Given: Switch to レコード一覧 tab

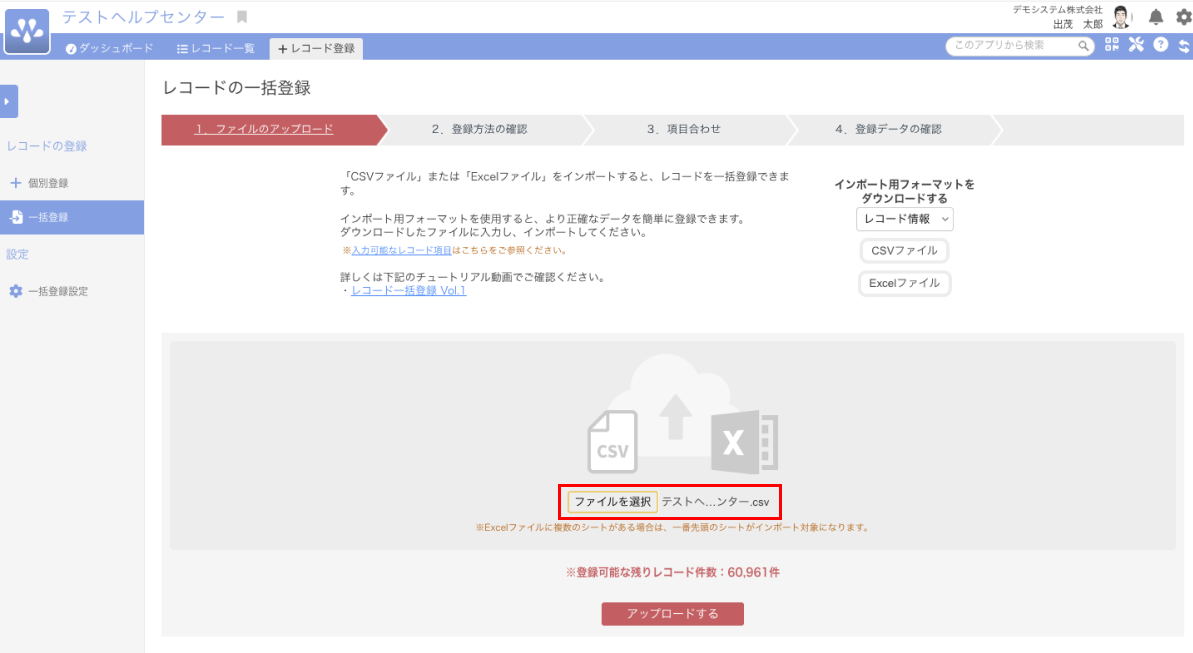Looking at the screenshot, I should [x=216, y=48].
